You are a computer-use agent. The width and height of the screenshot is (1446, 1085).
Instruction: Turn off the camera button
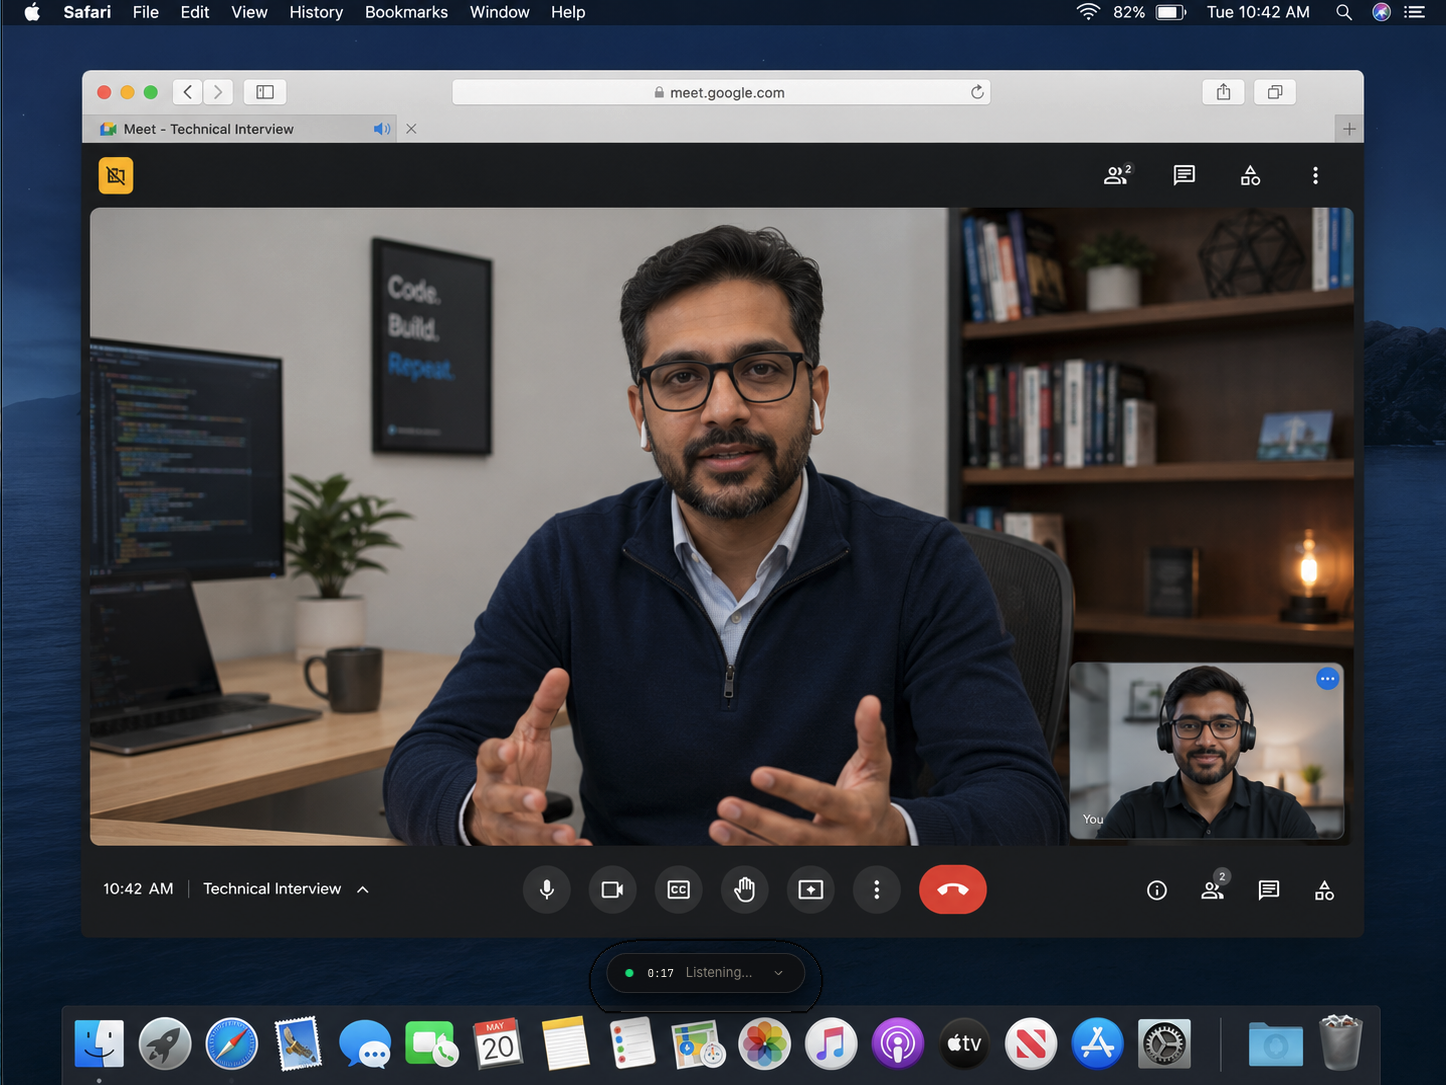tap(613, 889)
